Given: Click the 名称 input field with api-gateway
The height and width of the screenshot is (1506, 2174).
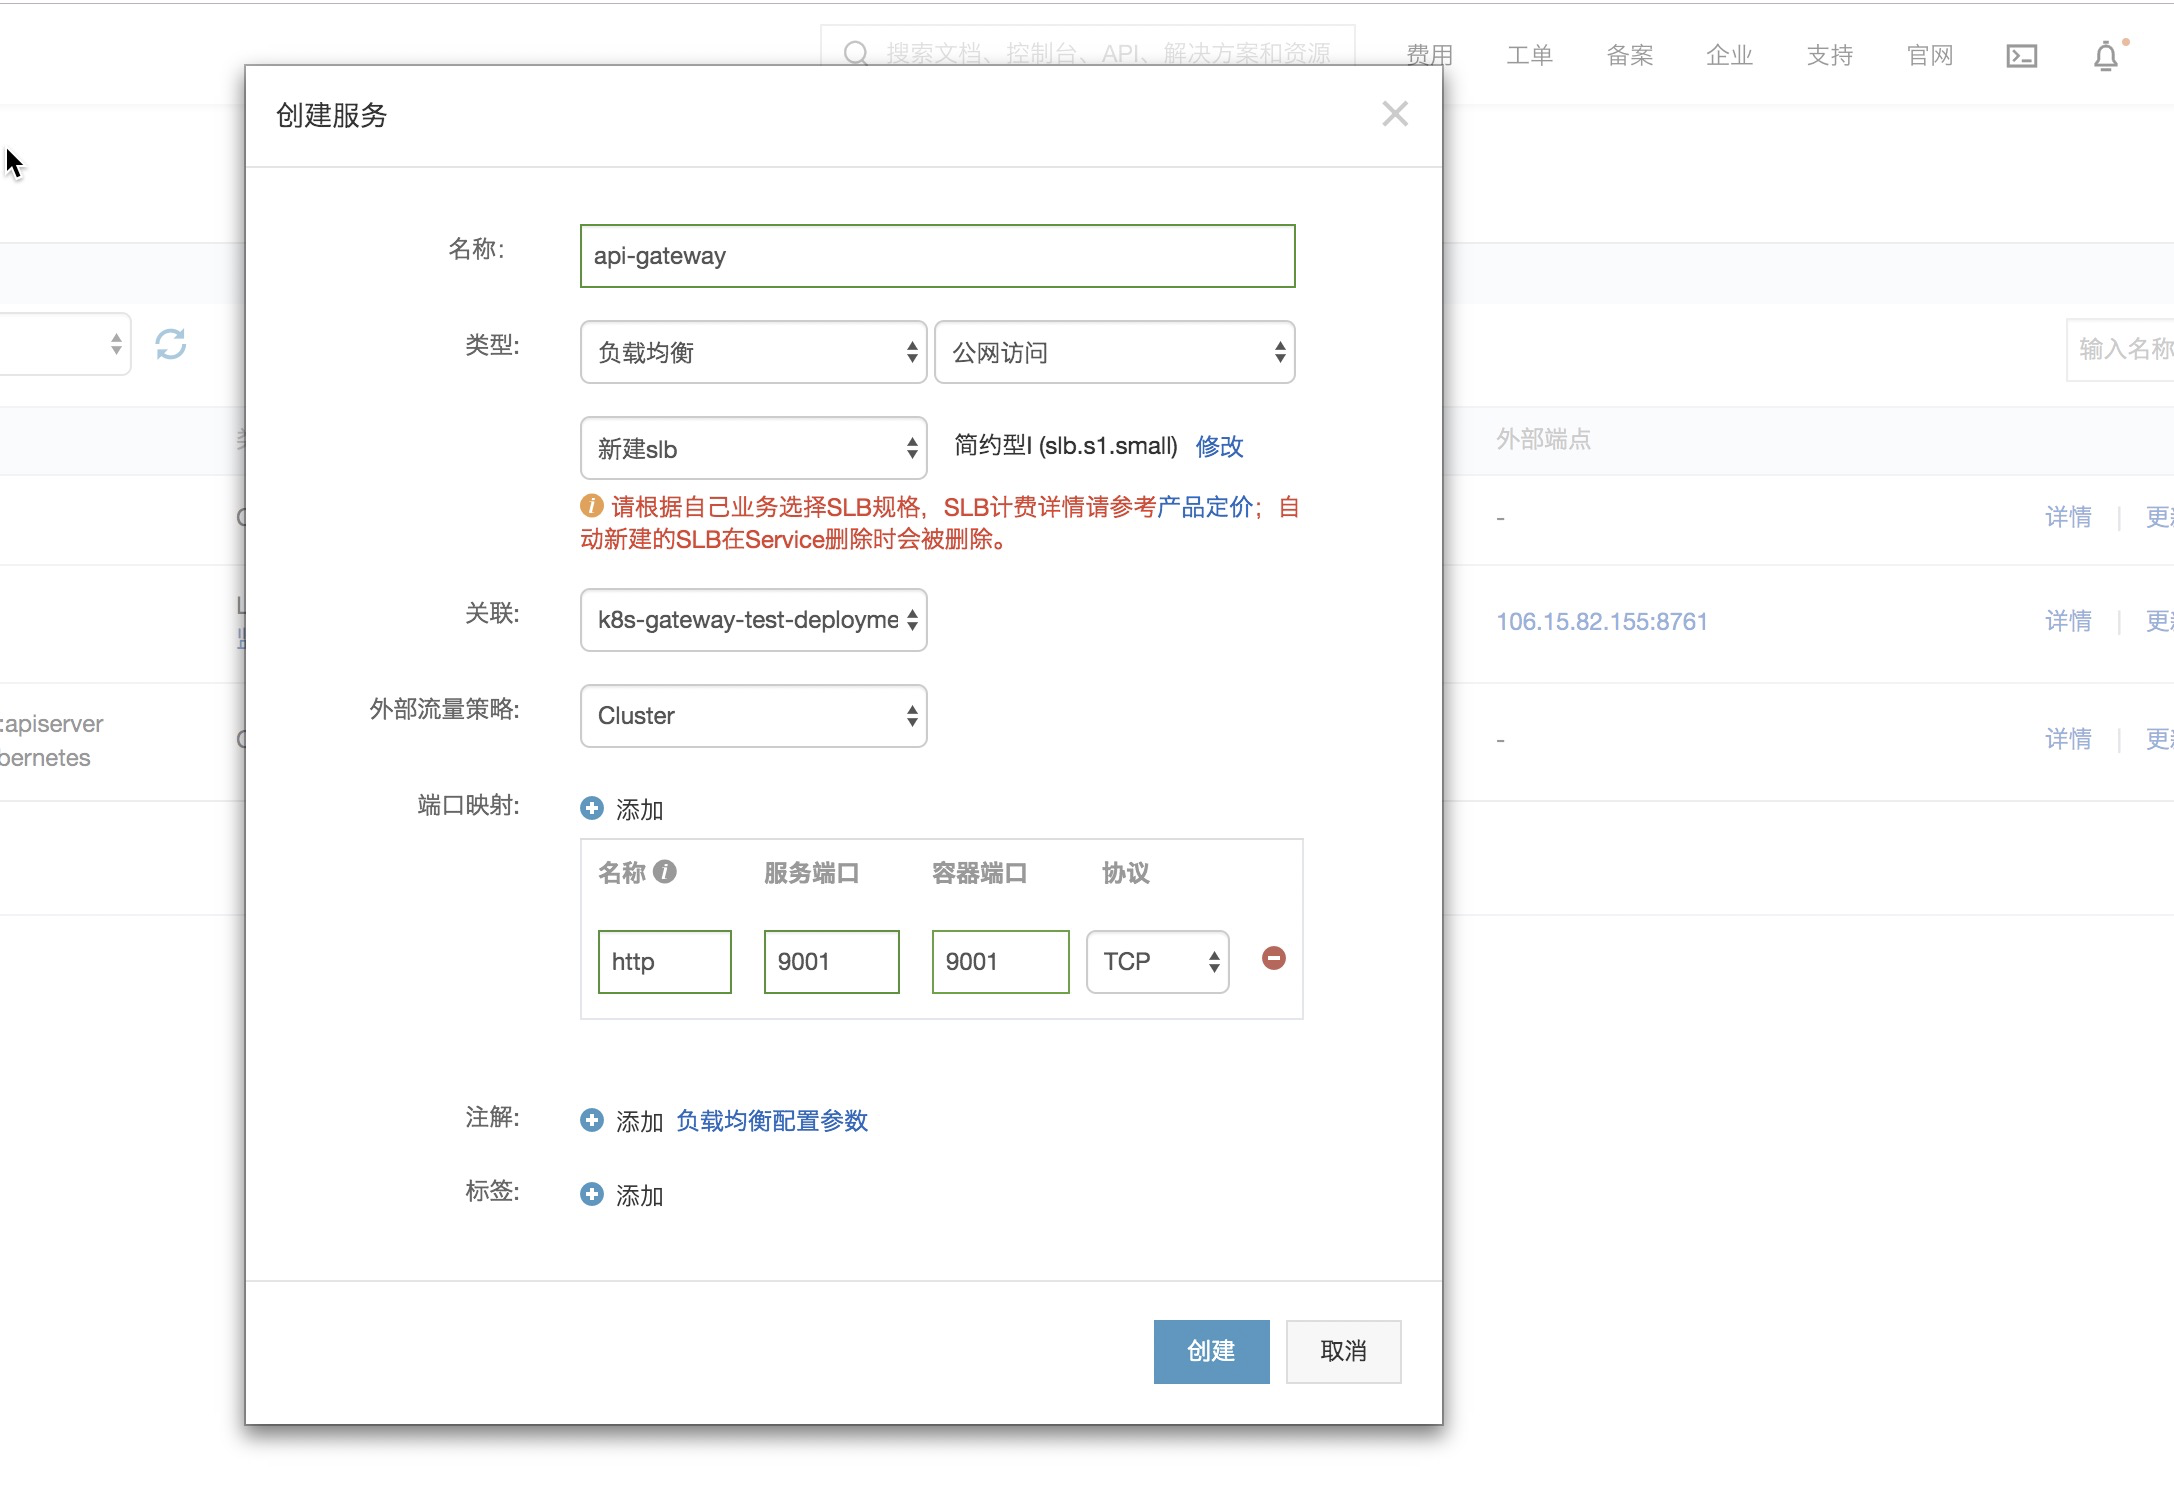Looking at the screenshot, I should coord(937,256).
